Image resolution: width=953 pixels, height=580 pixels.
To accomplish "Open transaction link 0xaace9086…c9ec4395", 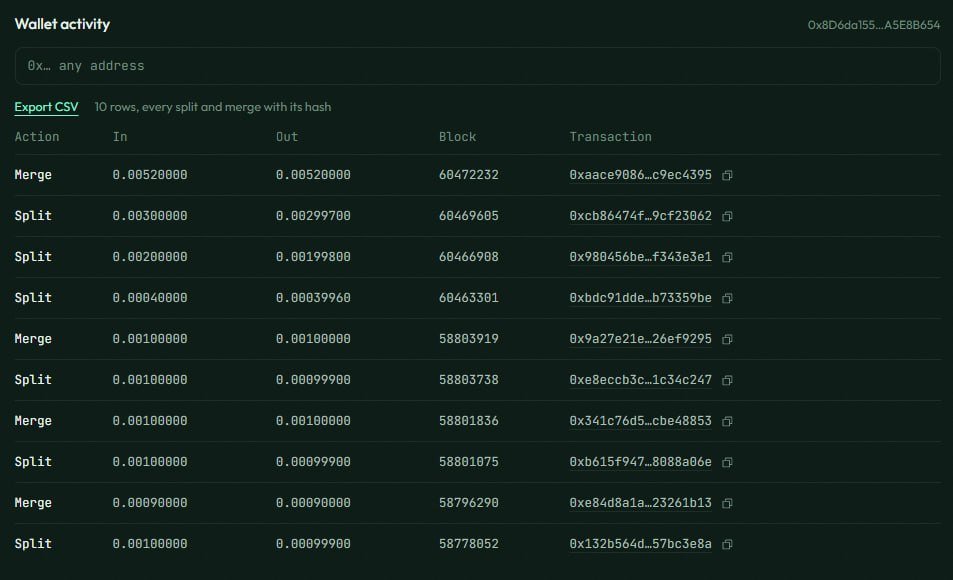I will tap(640, 175).
